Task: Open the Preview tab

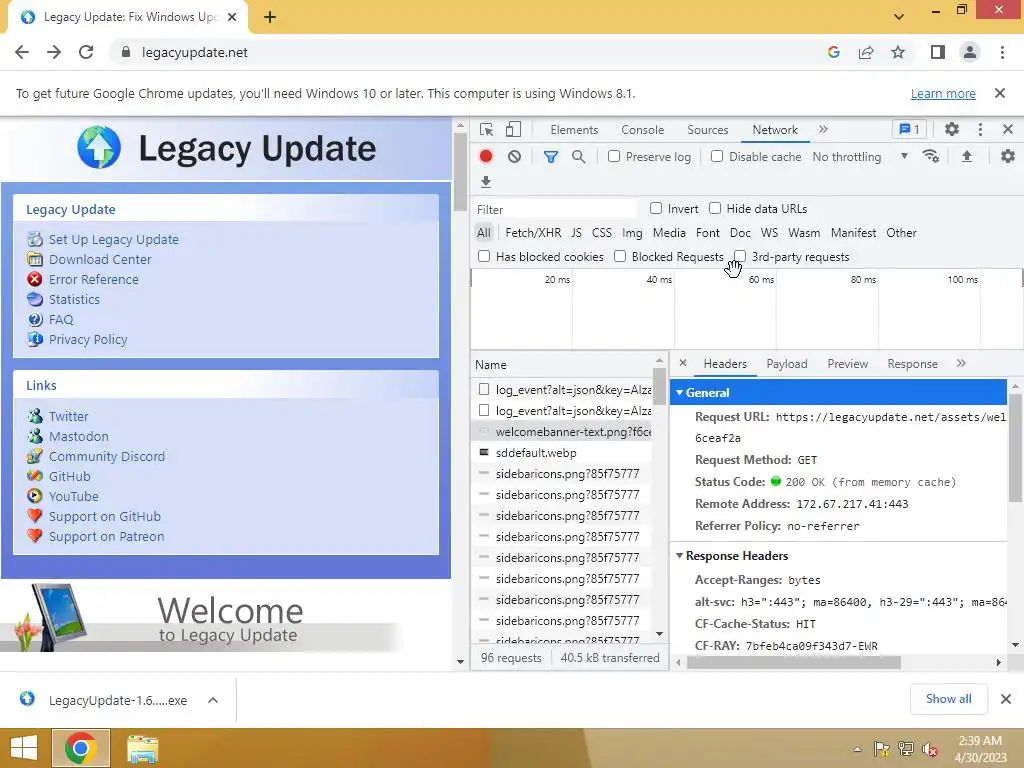Action: (847, 364)
